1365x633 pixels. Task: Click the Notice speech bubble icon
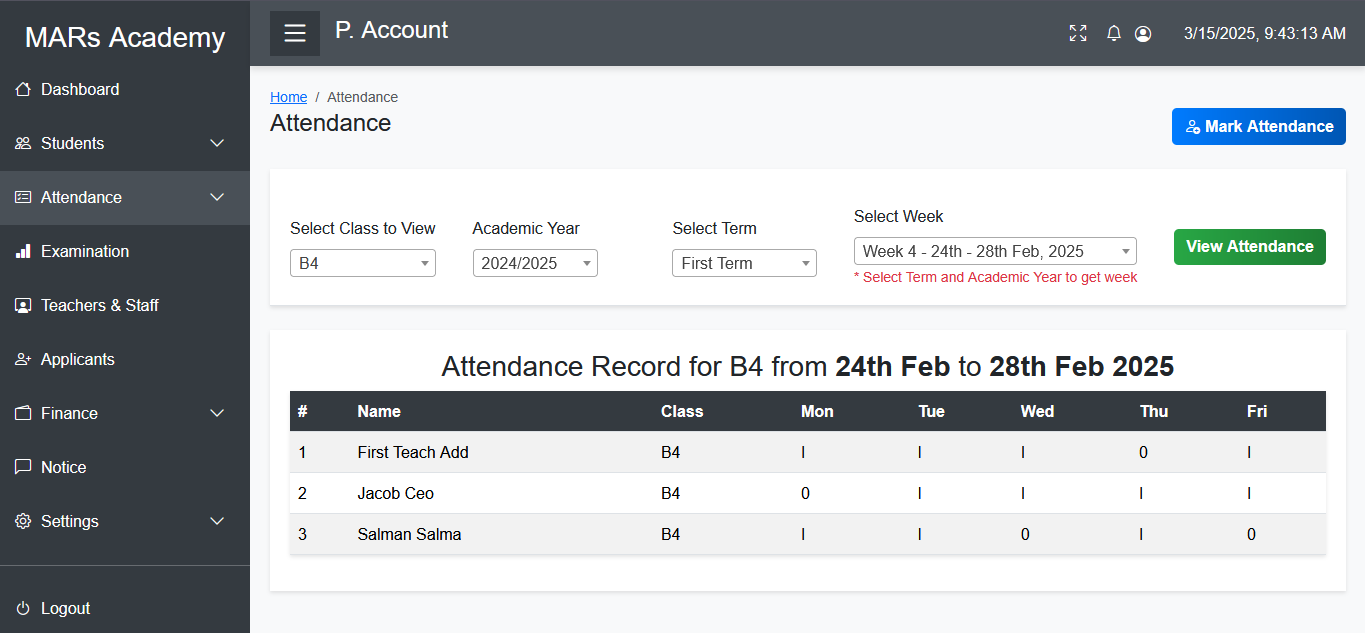click(23, 467)
